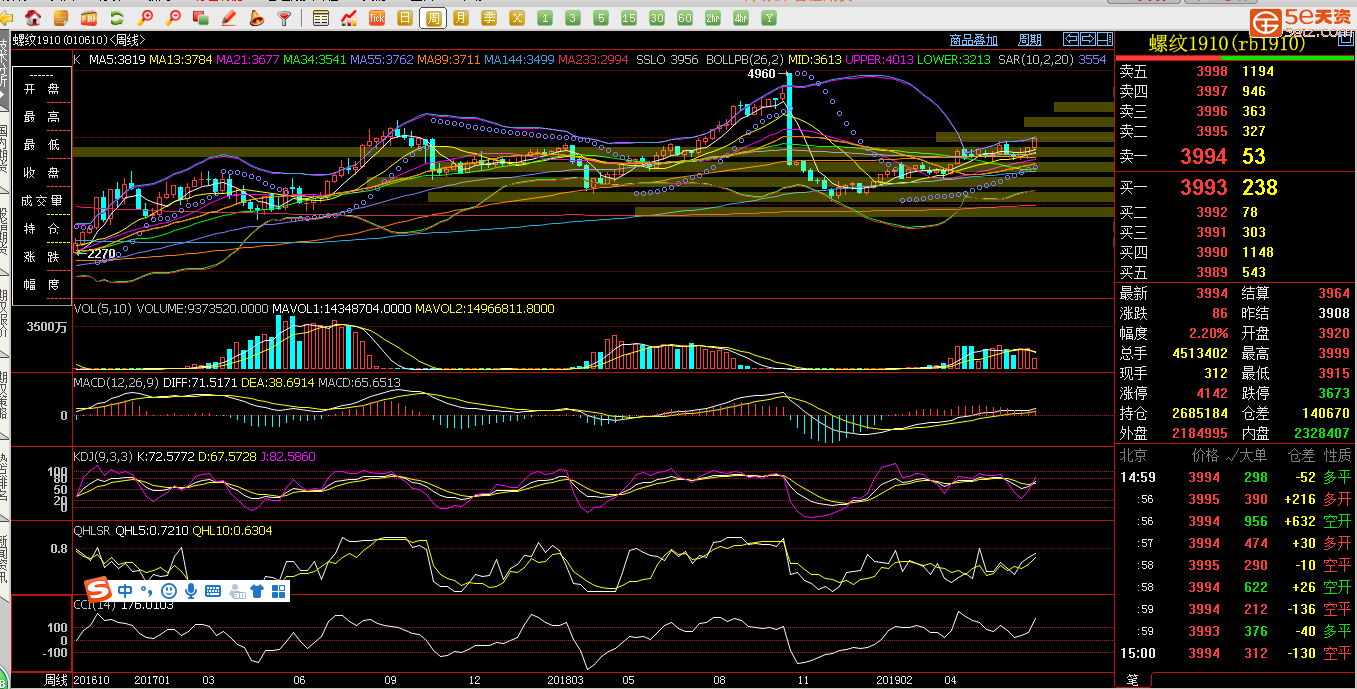Click the 买一 price 3993
1357x689 pixels.
(1203, 187)
